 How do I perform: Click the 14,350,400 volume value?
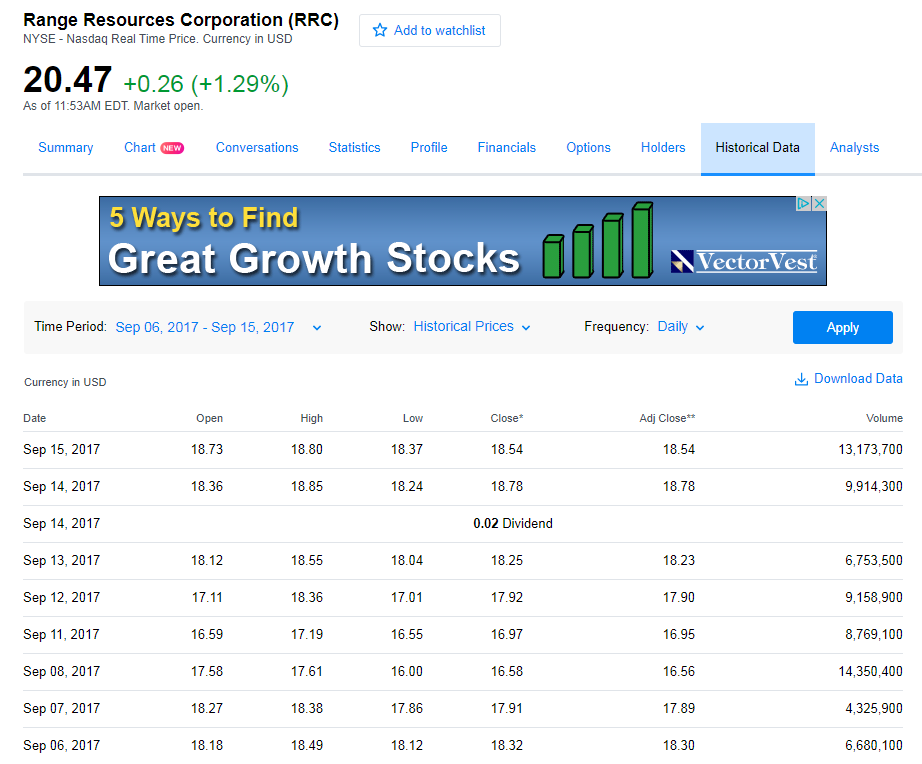pos(870,672)
